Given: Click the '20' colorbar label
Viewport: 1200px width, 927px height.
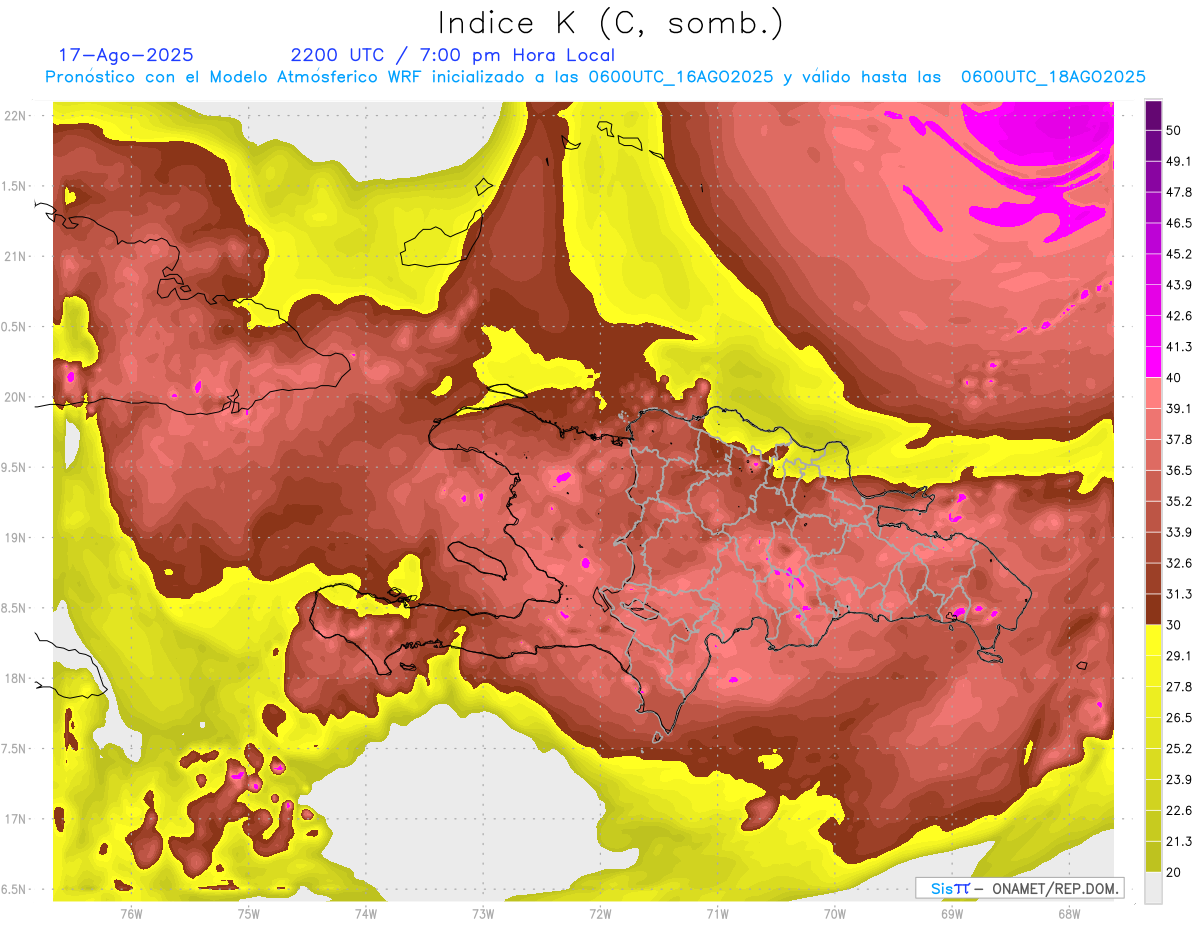Looking at the screenshot, I should [1175, 872].
